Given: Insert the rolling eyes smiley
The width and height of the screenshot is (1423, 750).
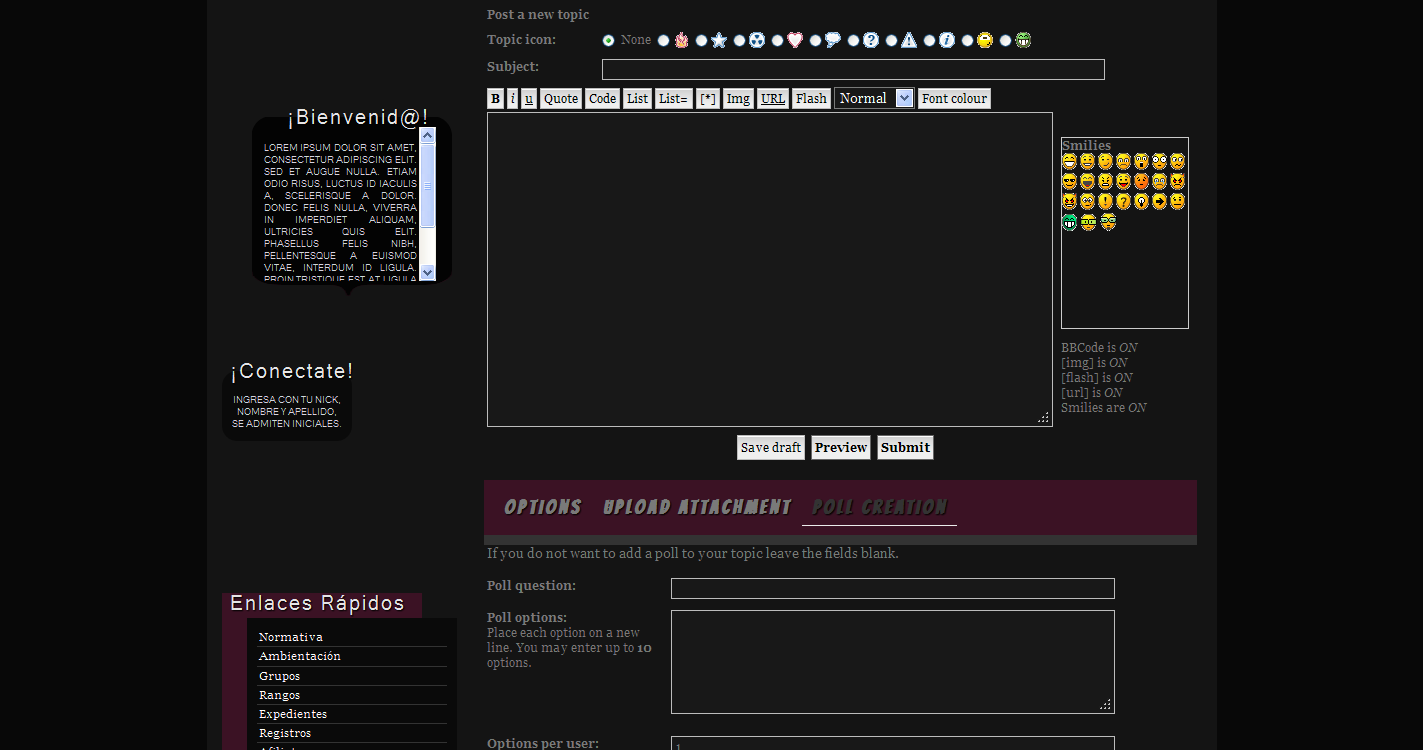Looking at the screenshot, I should point(1087,201).
